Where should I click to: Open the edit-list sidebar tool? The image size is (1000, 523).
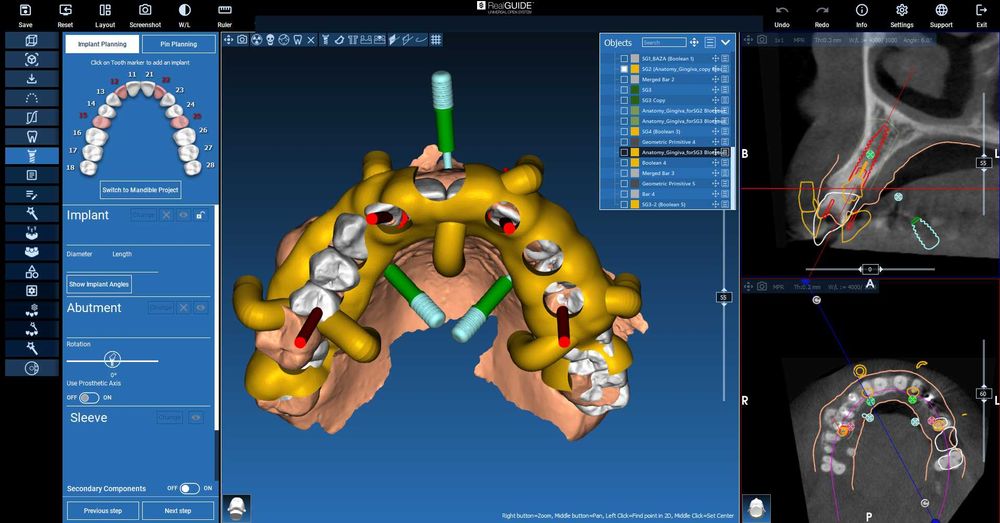32,194
